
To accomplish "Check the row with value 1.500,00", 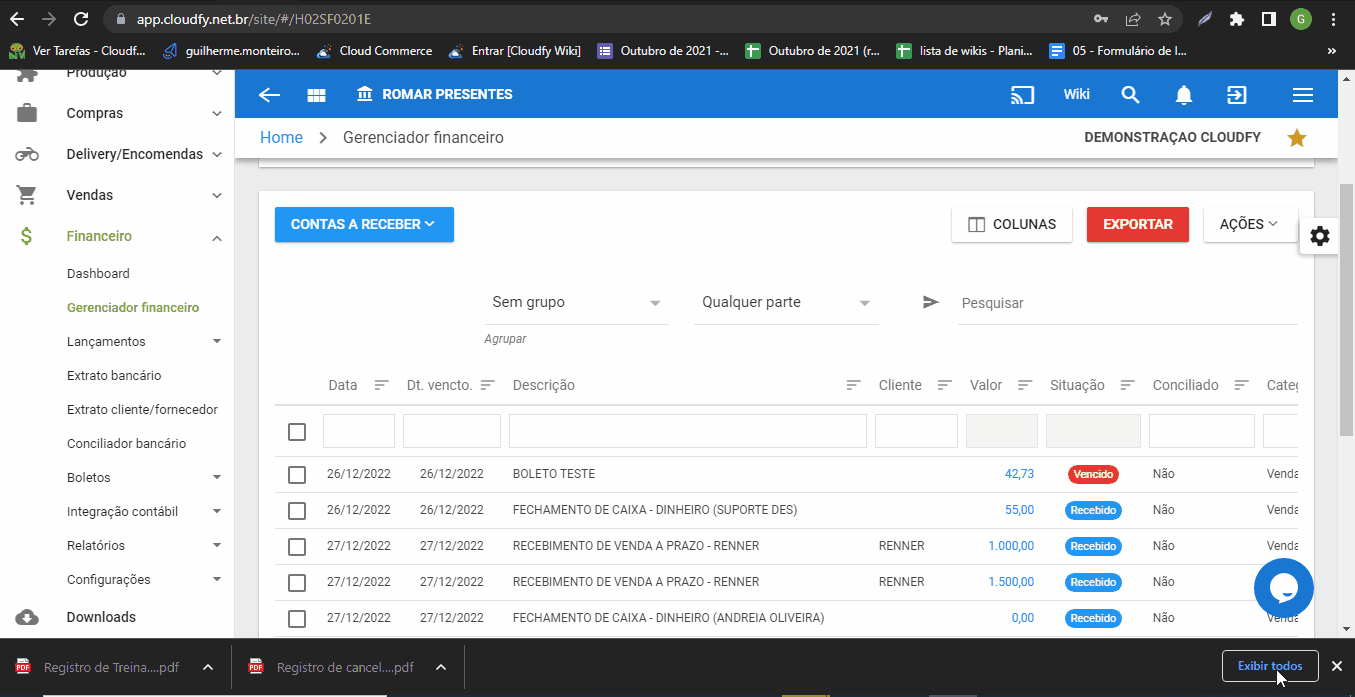I will (x=297, y=583).
